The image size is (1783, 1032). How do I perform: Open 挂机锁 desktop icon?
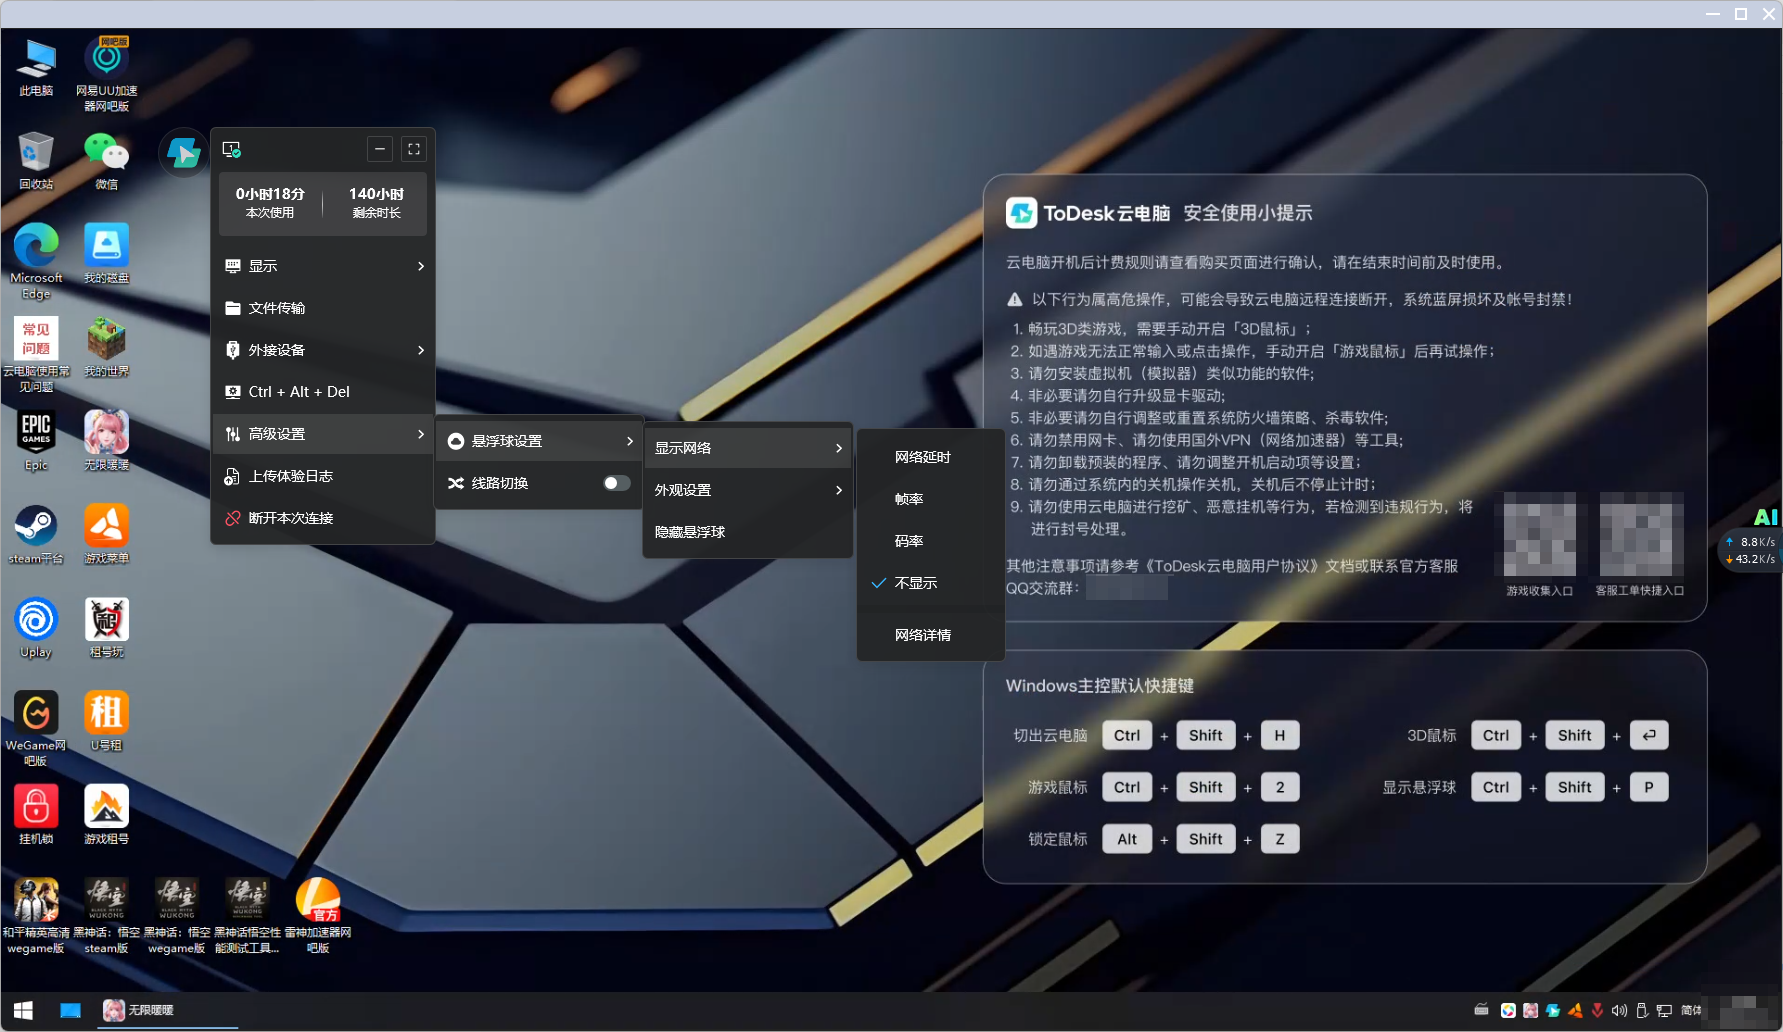coord(36,814)
